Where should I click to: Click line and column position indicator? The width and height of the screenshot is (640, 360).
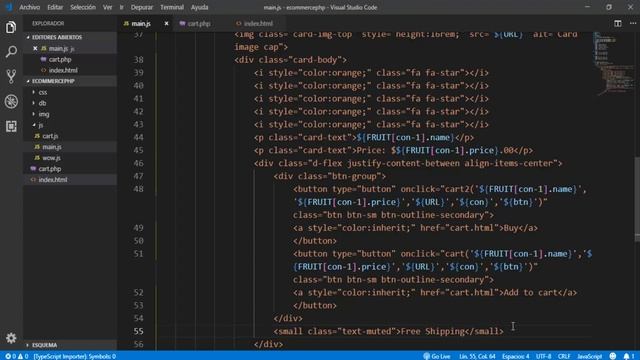(477, 356)
